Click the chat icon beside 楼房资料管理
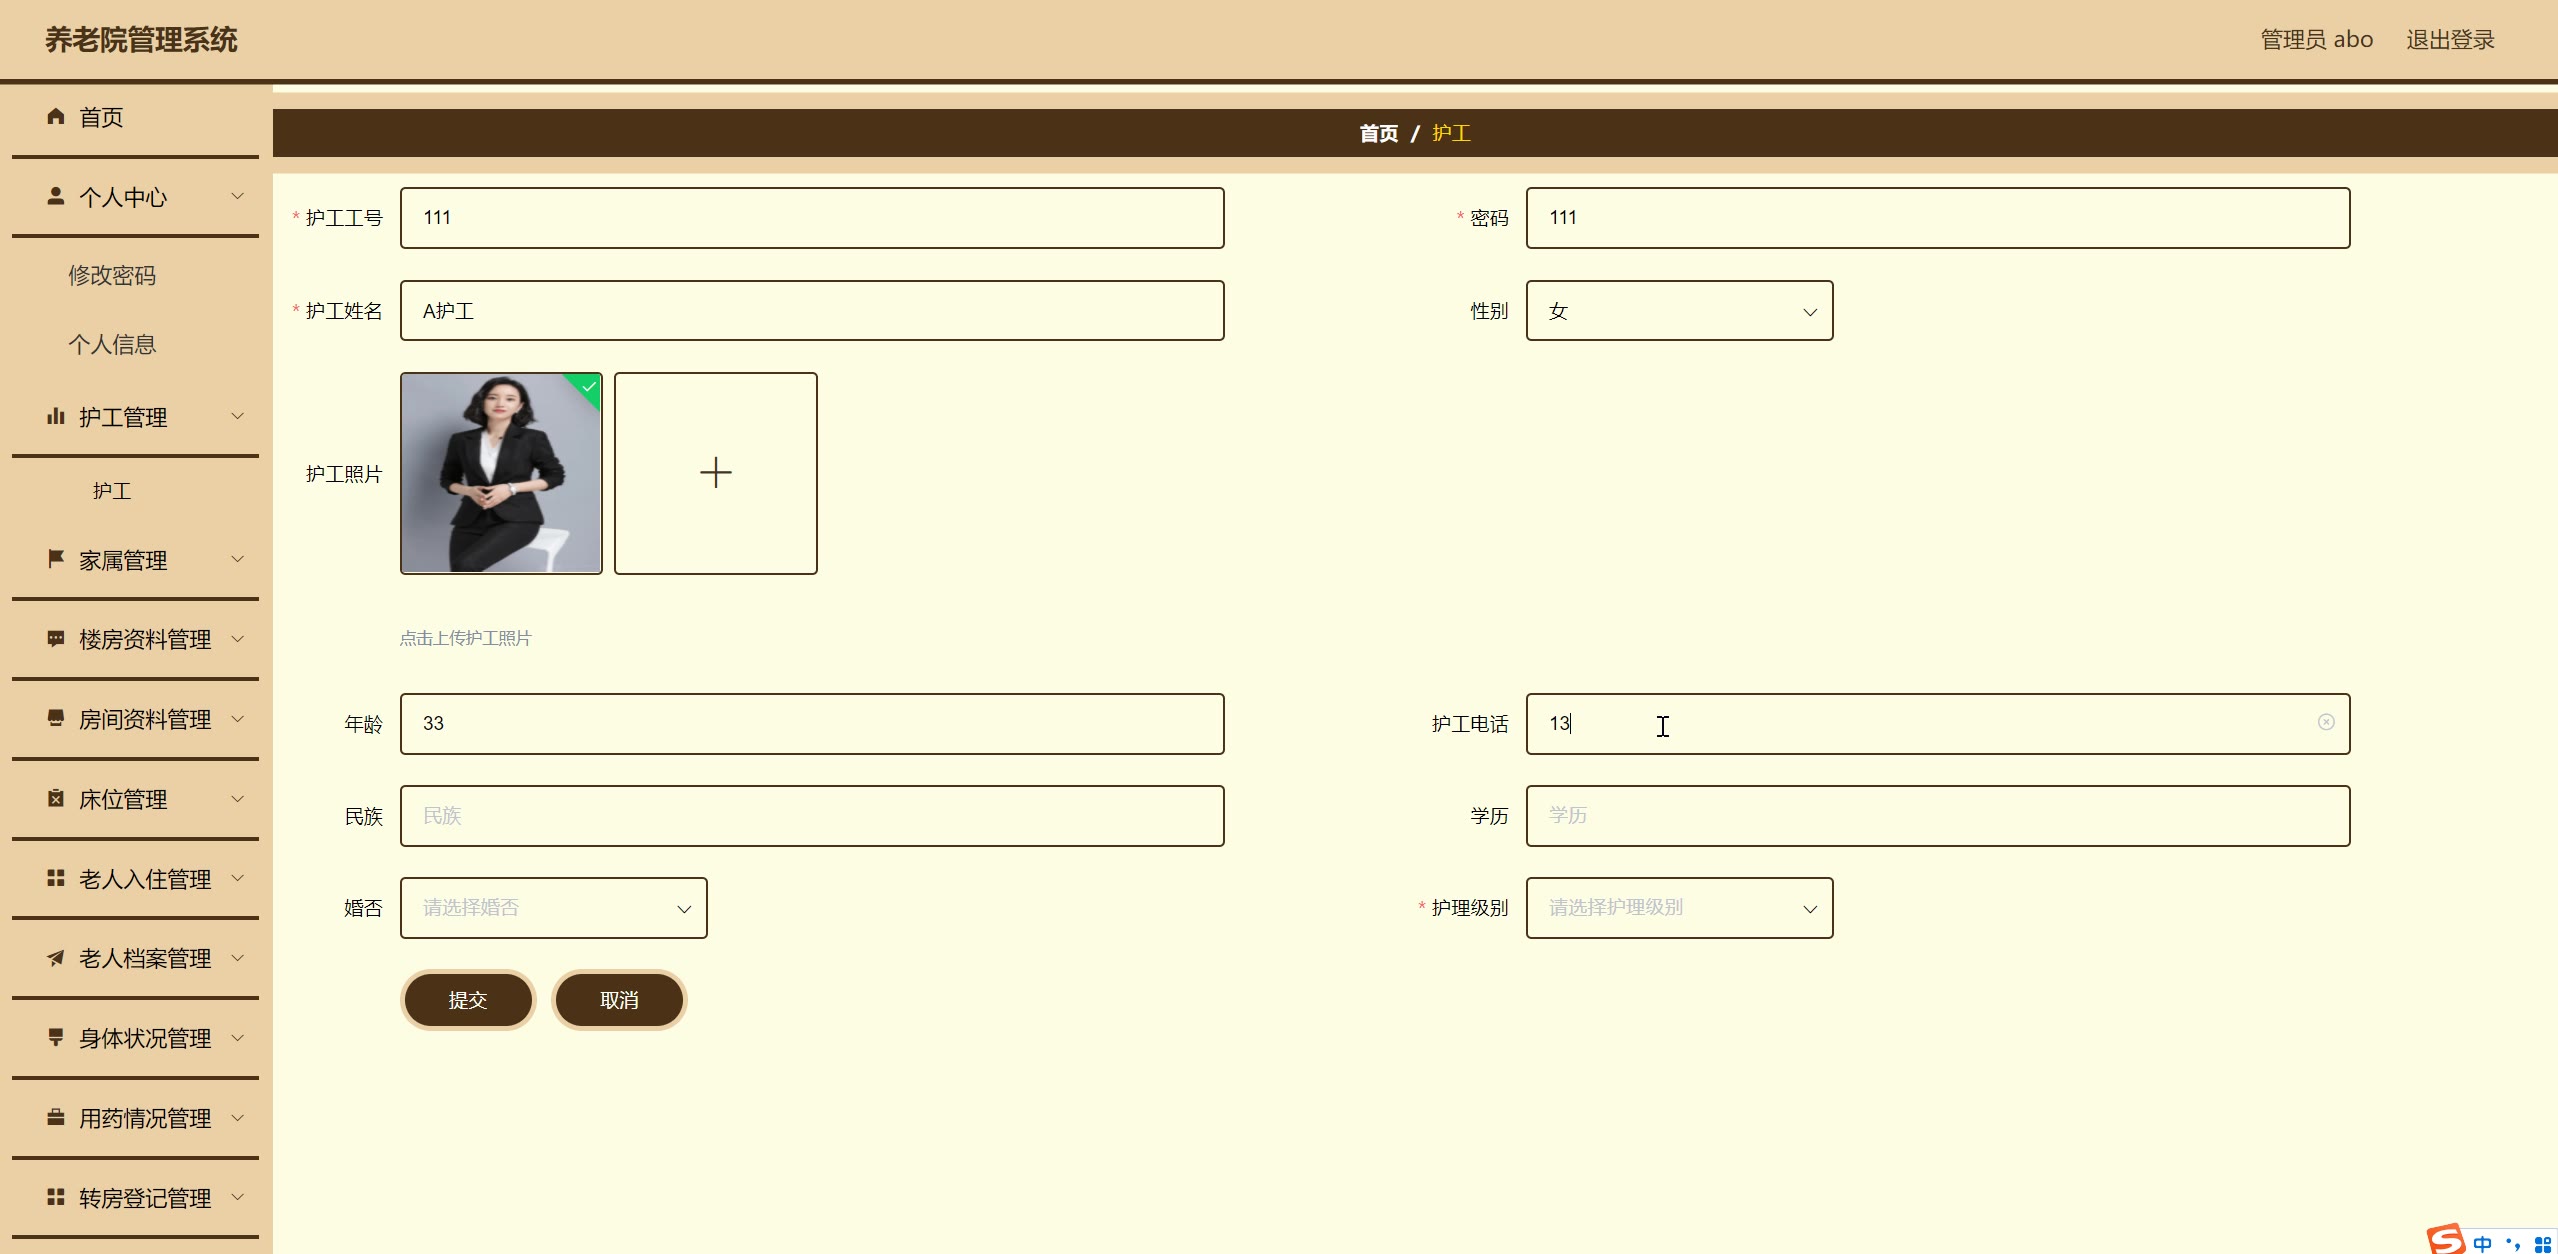Screen dimensions: 2558x1254 (x=56, y=638)
